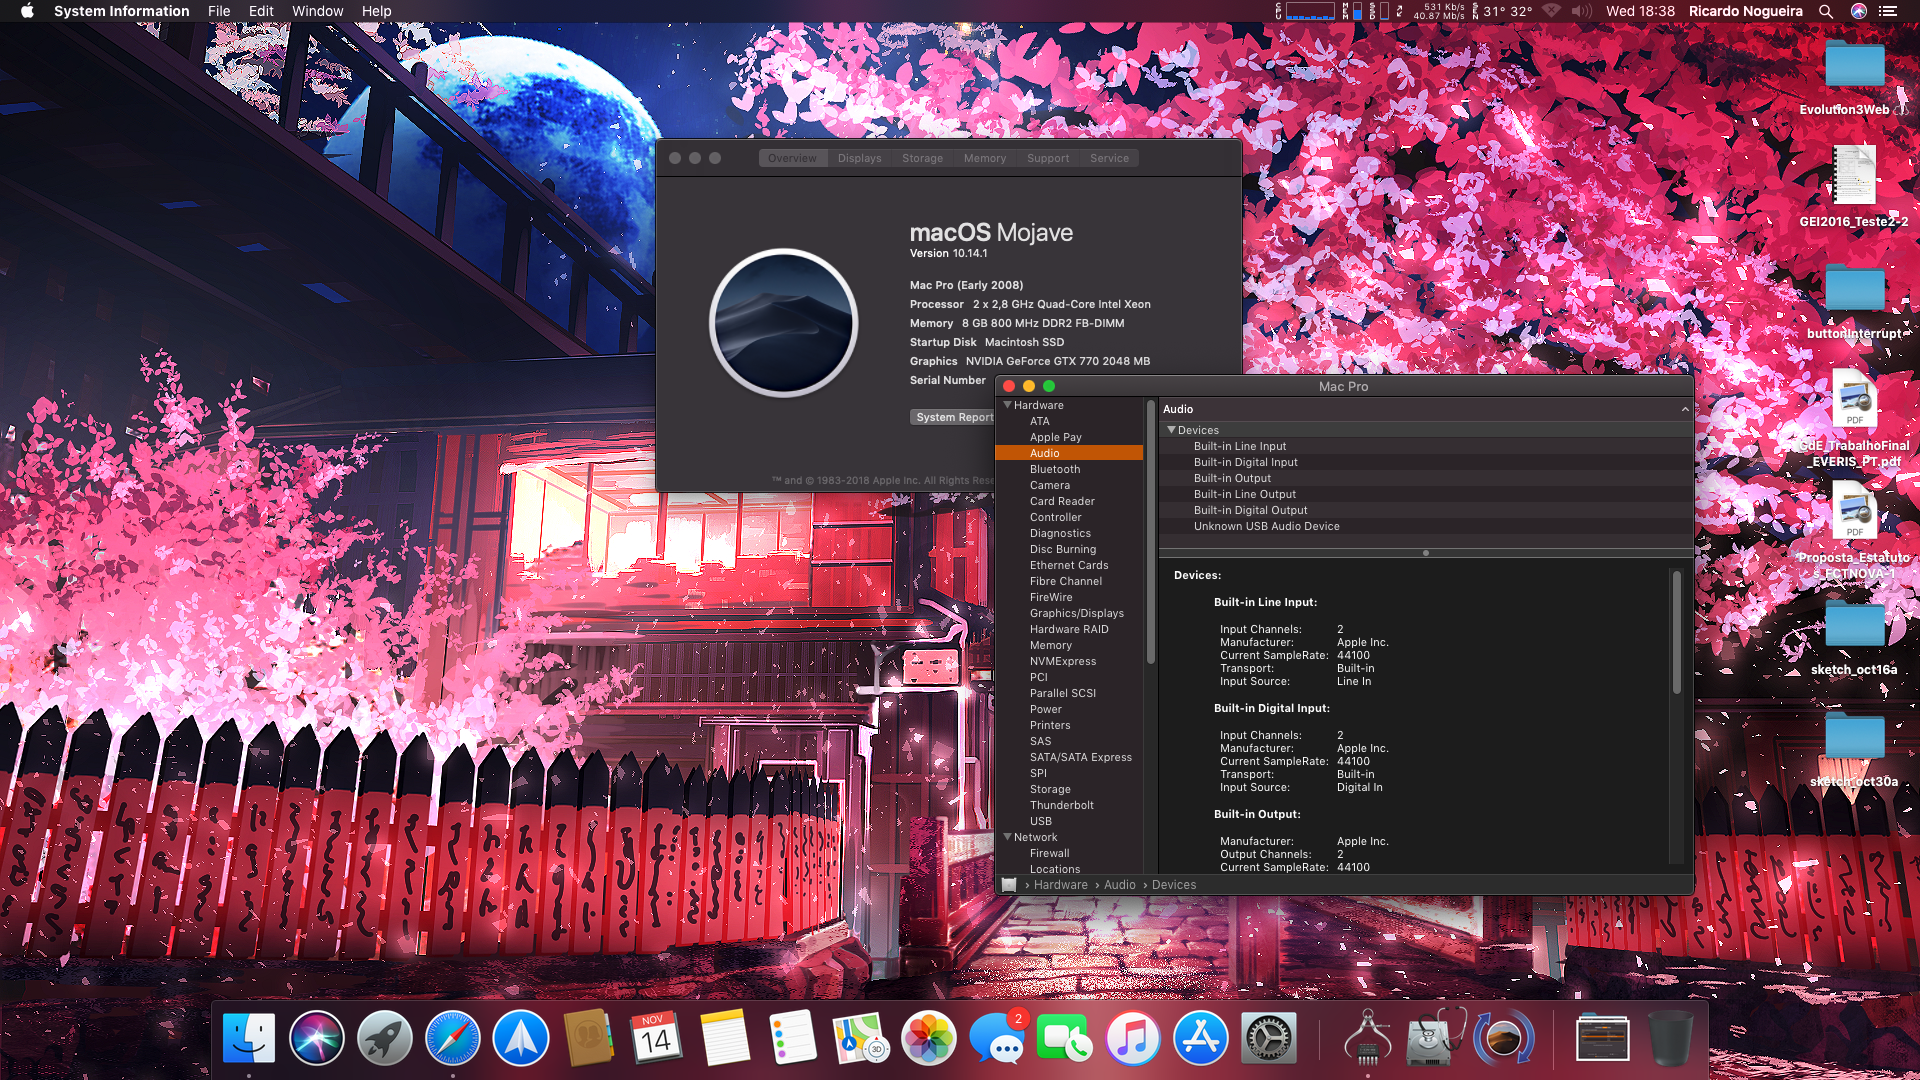The width and height of the screenshot is (1920, 1080).
Task: Select the Storage tab in About window
Action: pos(922,158)
